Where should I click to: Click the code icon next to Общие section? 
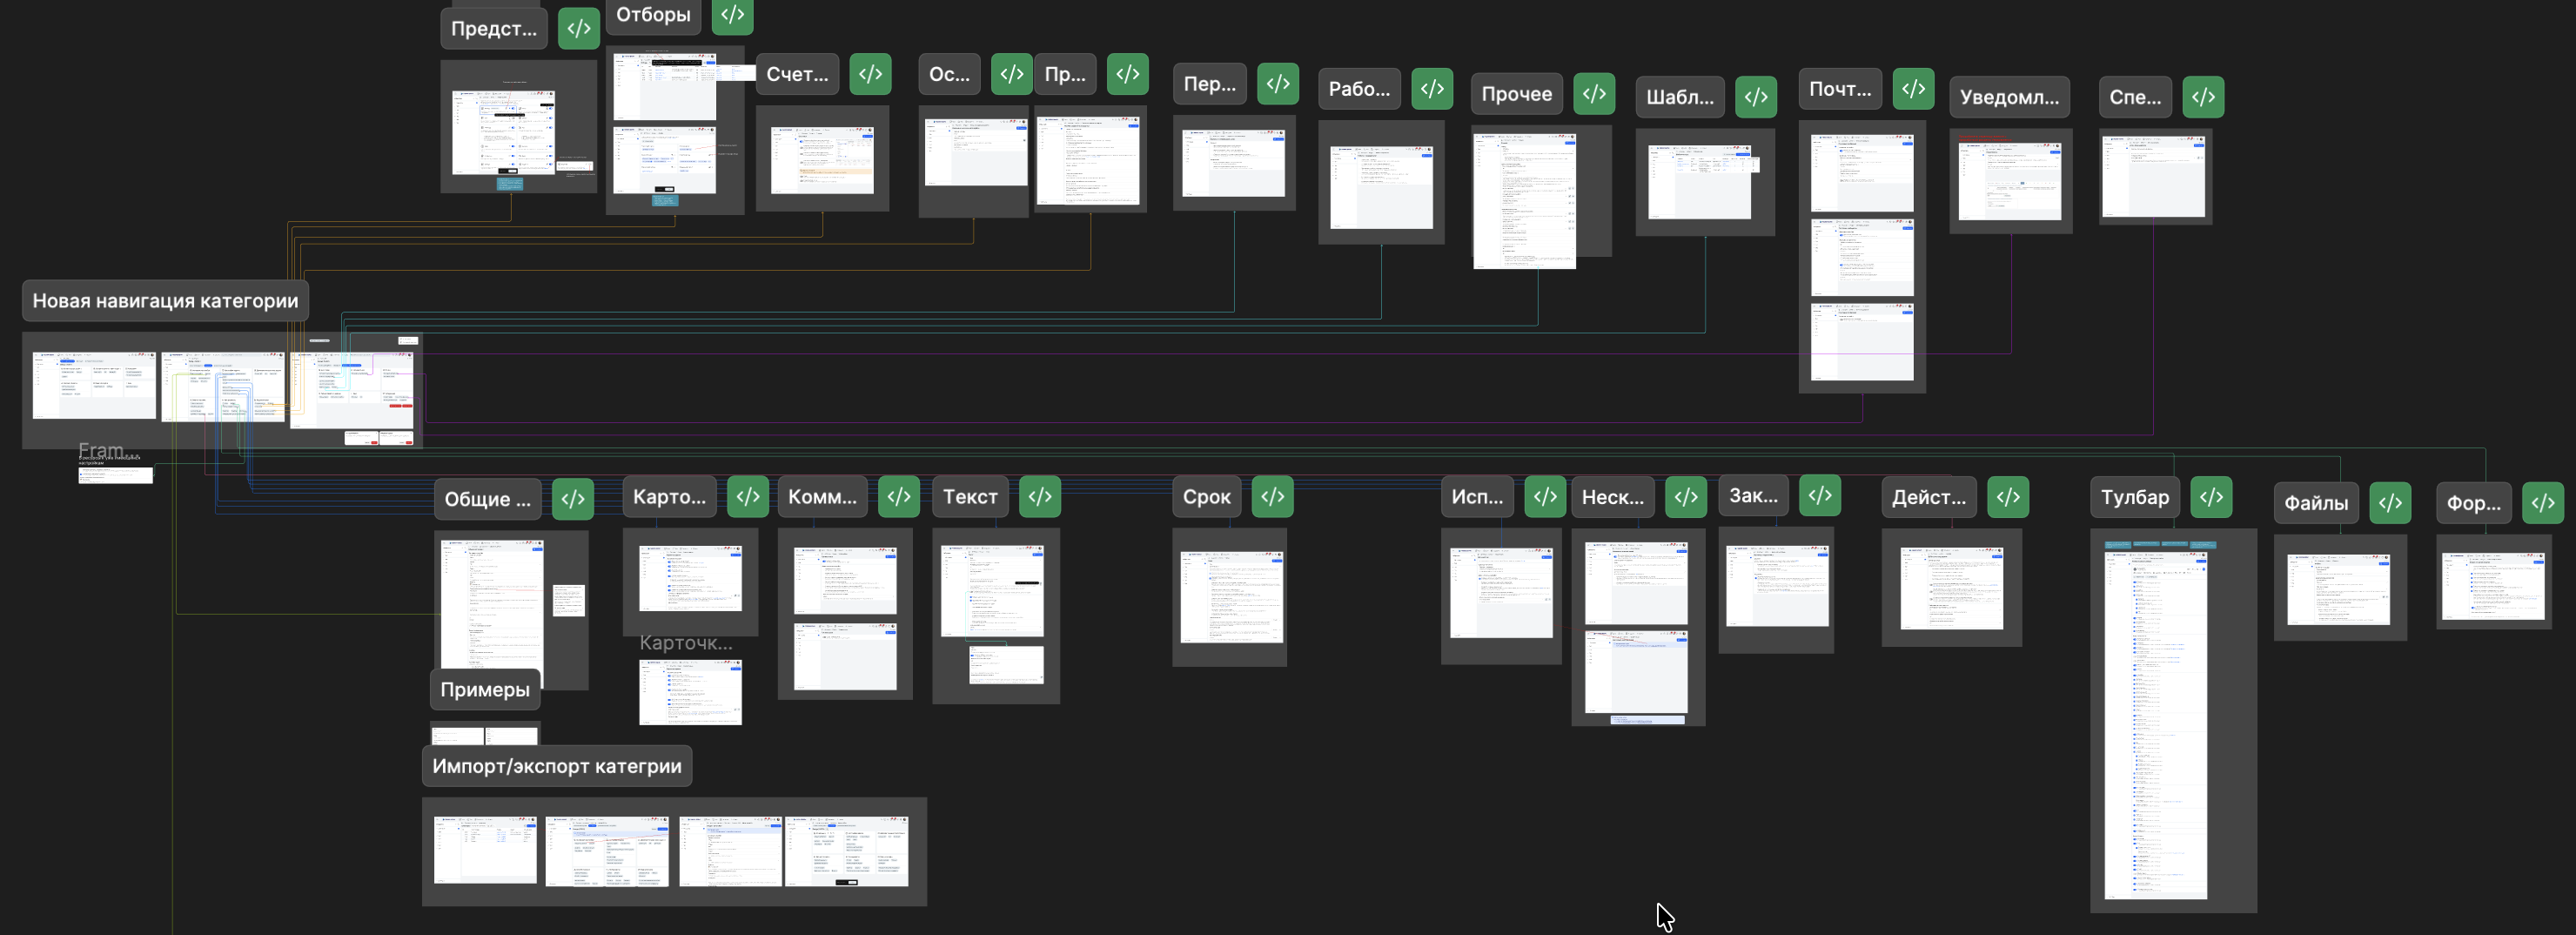click(573, 499)
